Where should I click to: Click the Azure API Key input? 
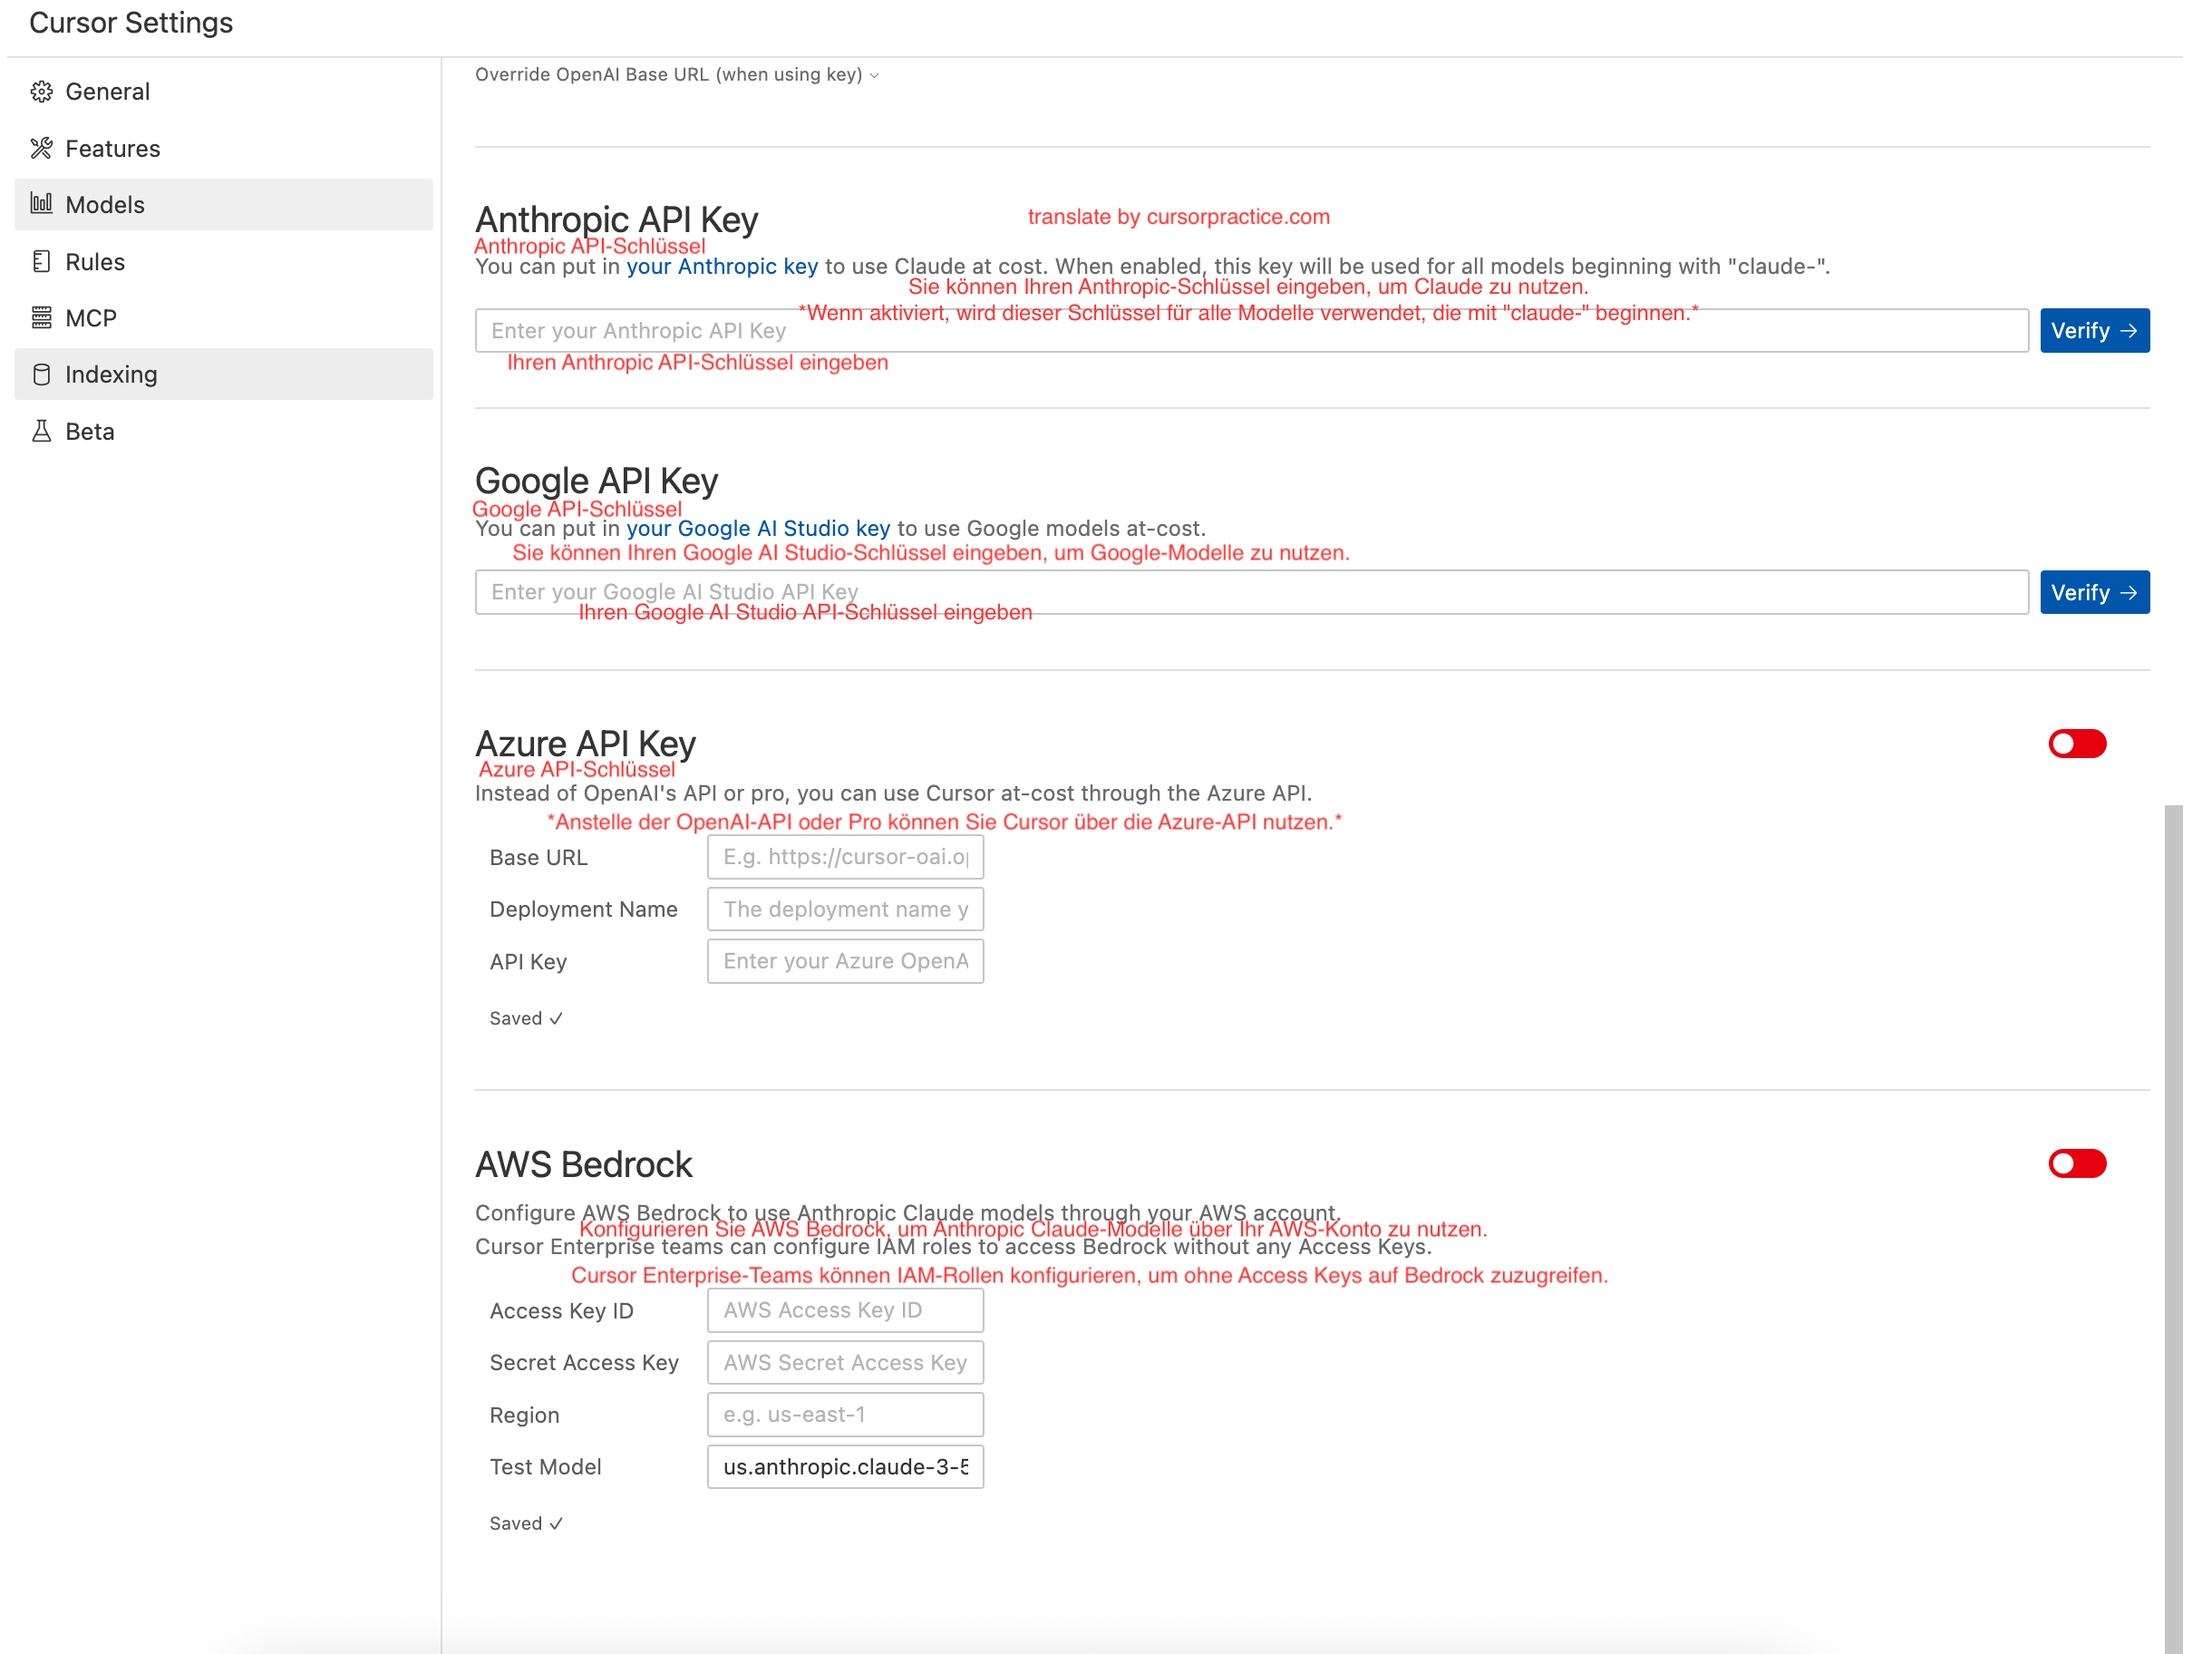[x=845, y=961]
